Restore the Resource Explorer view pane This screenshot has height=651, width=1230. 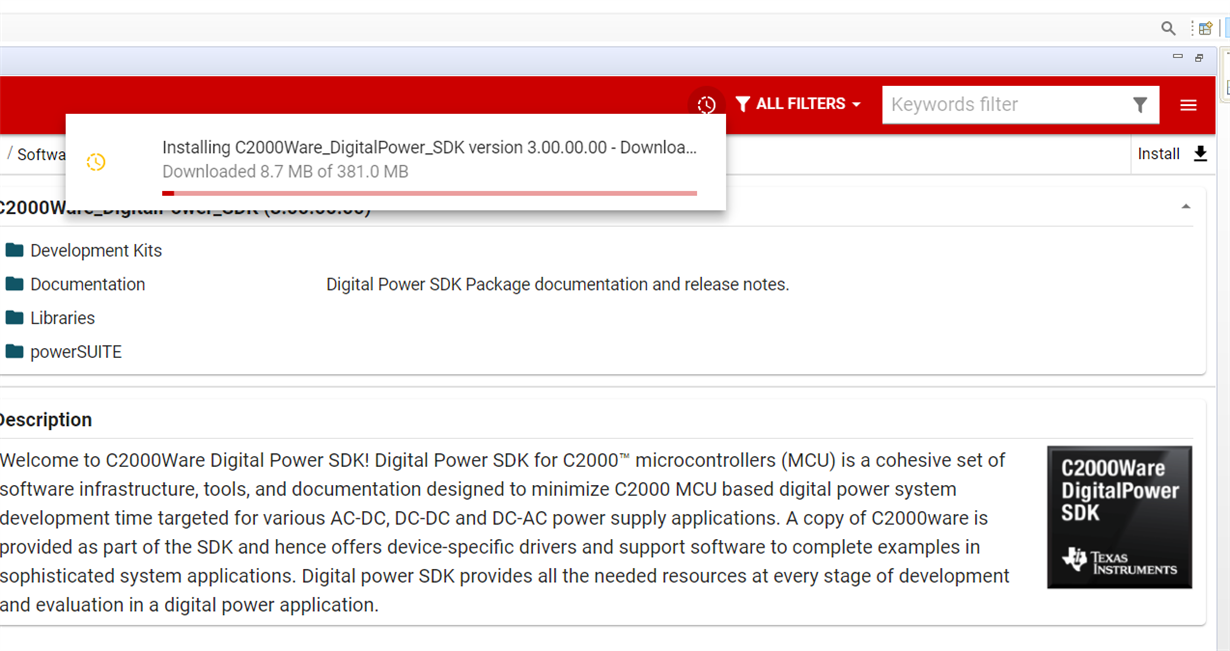[x=1199, y=58]
